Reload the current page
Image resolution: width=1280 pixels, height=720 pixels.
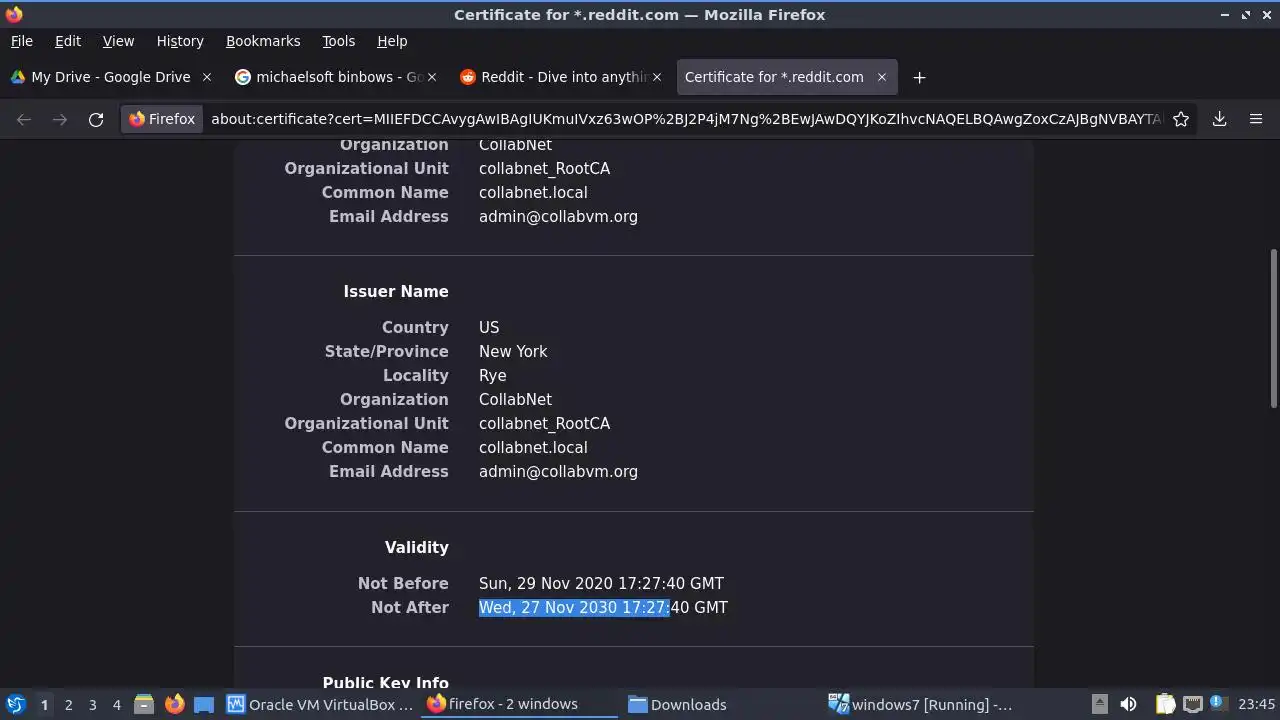[x=96, y=119]
